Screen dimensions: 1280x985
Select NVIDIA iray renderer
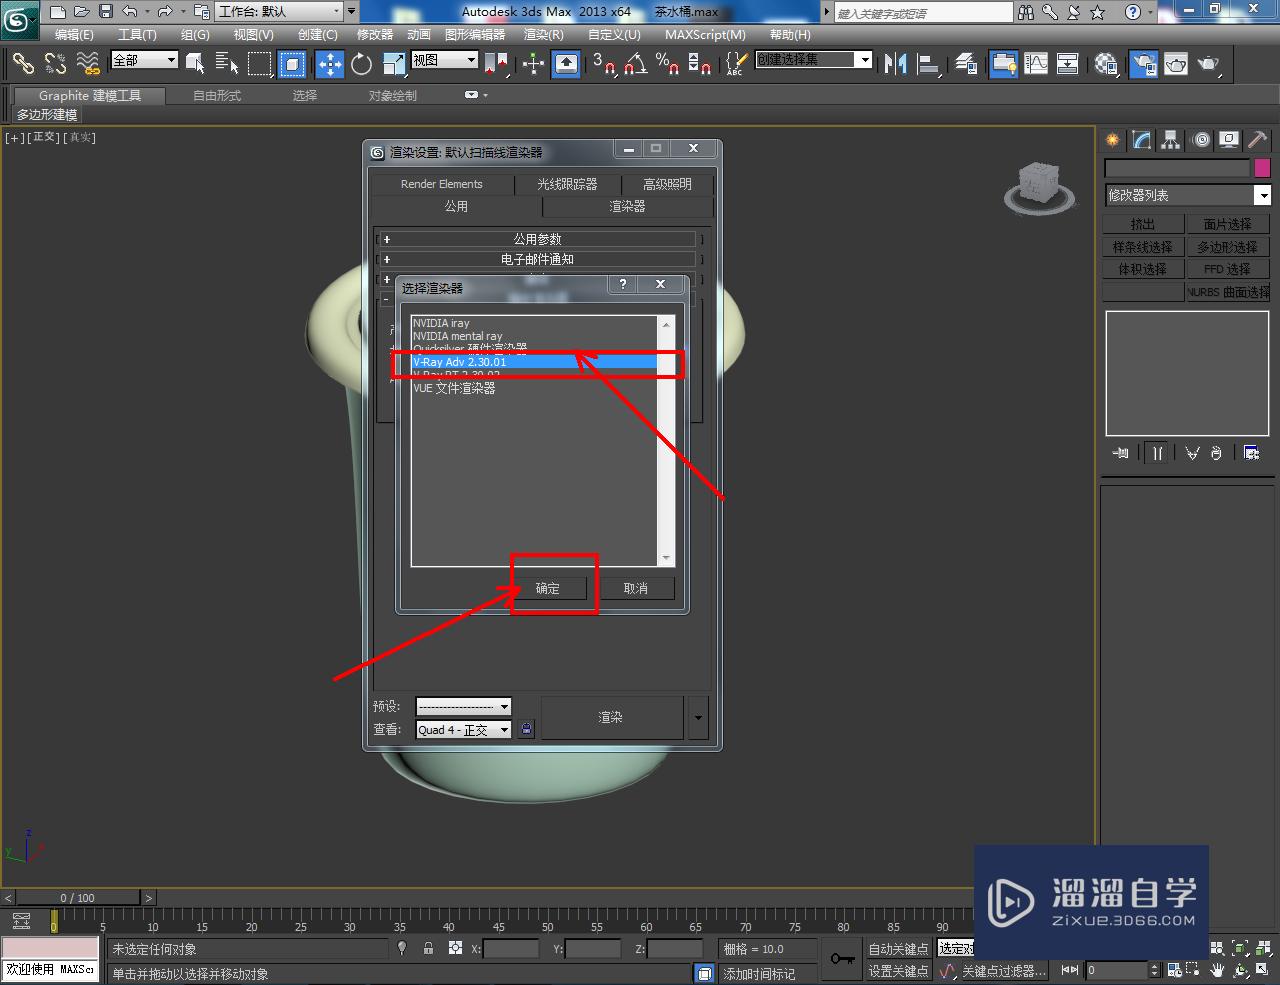(534, 323)
